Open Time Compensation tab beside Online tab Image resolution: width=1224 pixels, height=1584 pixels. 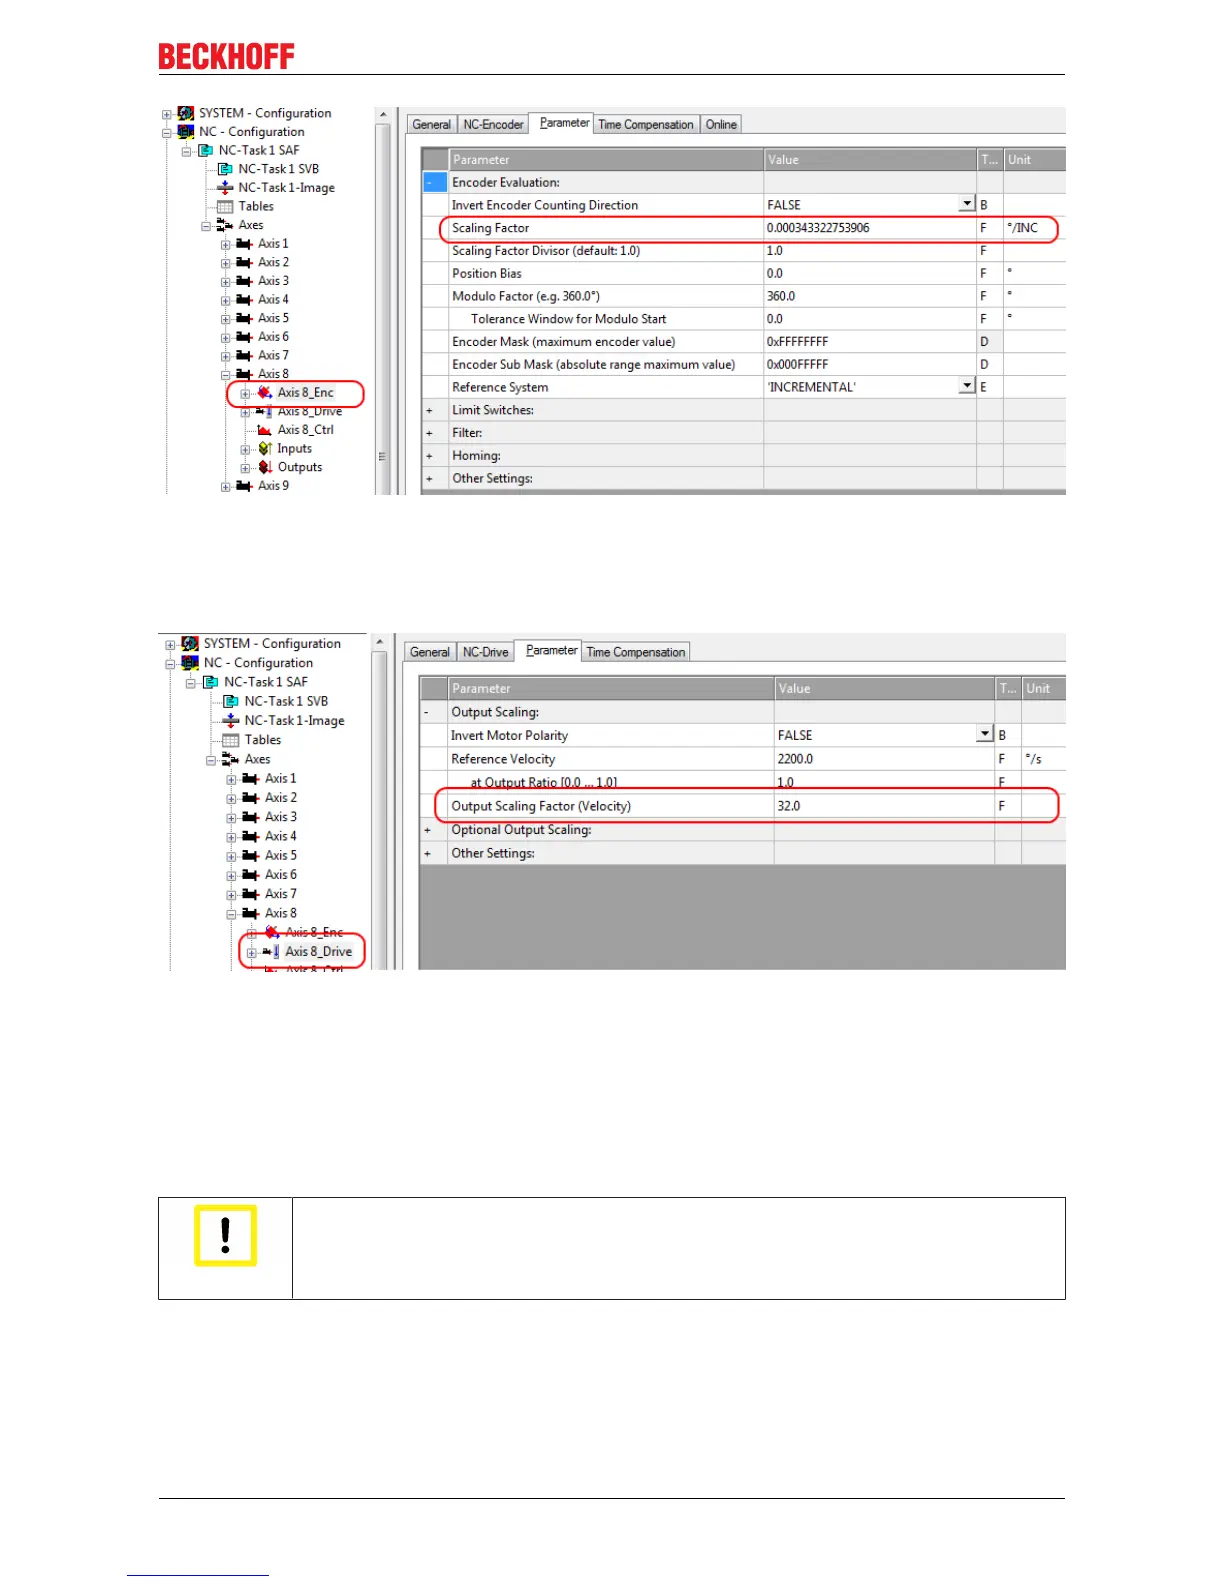pos(646,125)
